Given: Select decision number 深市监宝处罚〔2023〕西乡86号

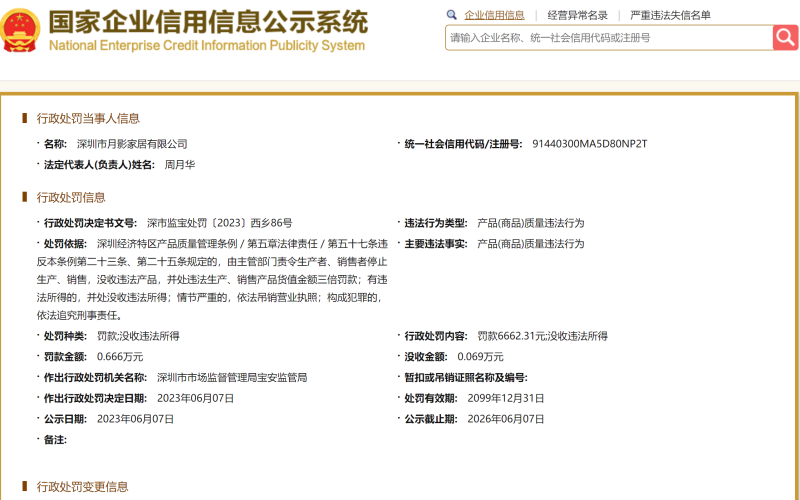Looking at the screenshot, I should [219, 223].
